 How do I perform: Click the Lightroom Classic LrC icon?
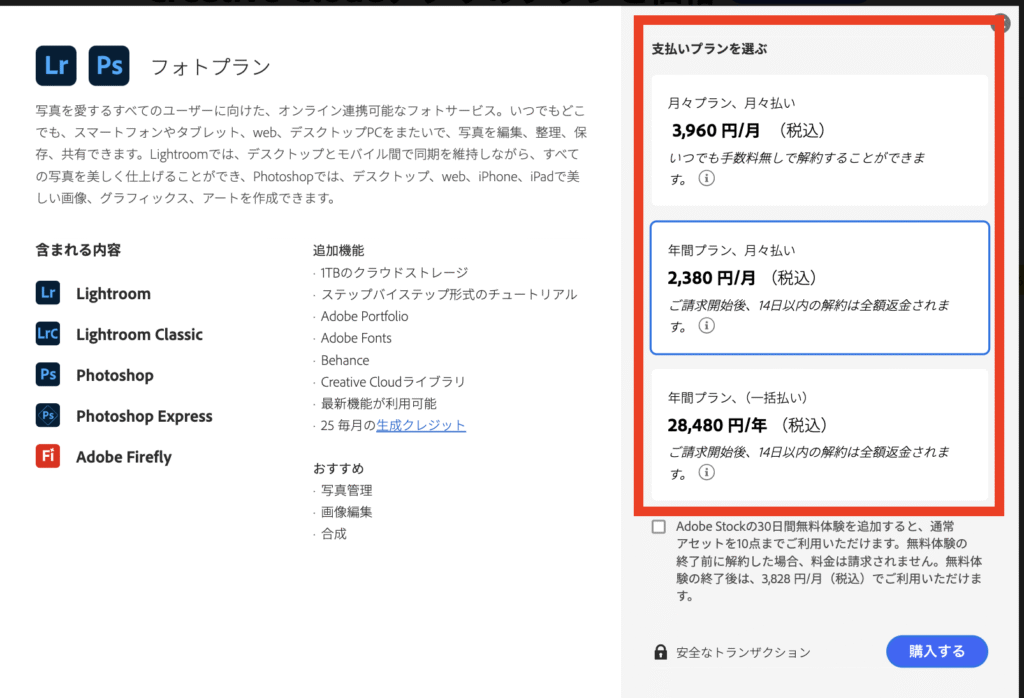(x=47, y=334)
